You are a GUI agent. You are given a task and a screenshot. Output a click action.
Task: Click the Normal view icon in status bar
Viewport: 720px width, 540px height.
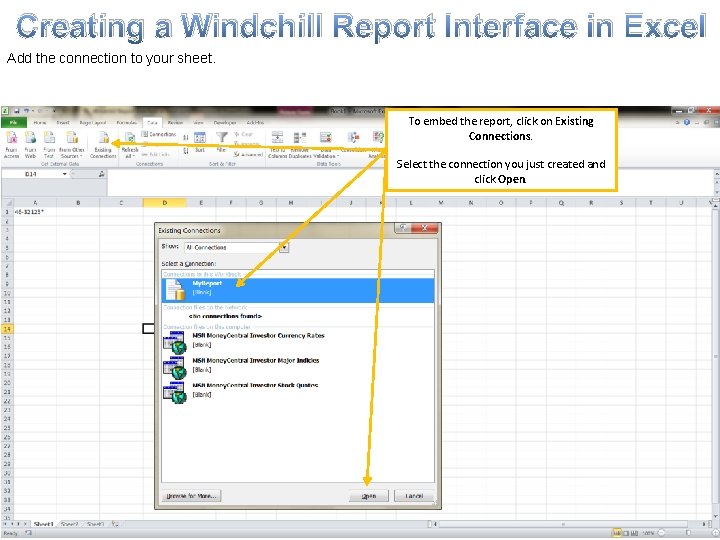[617, 533]
